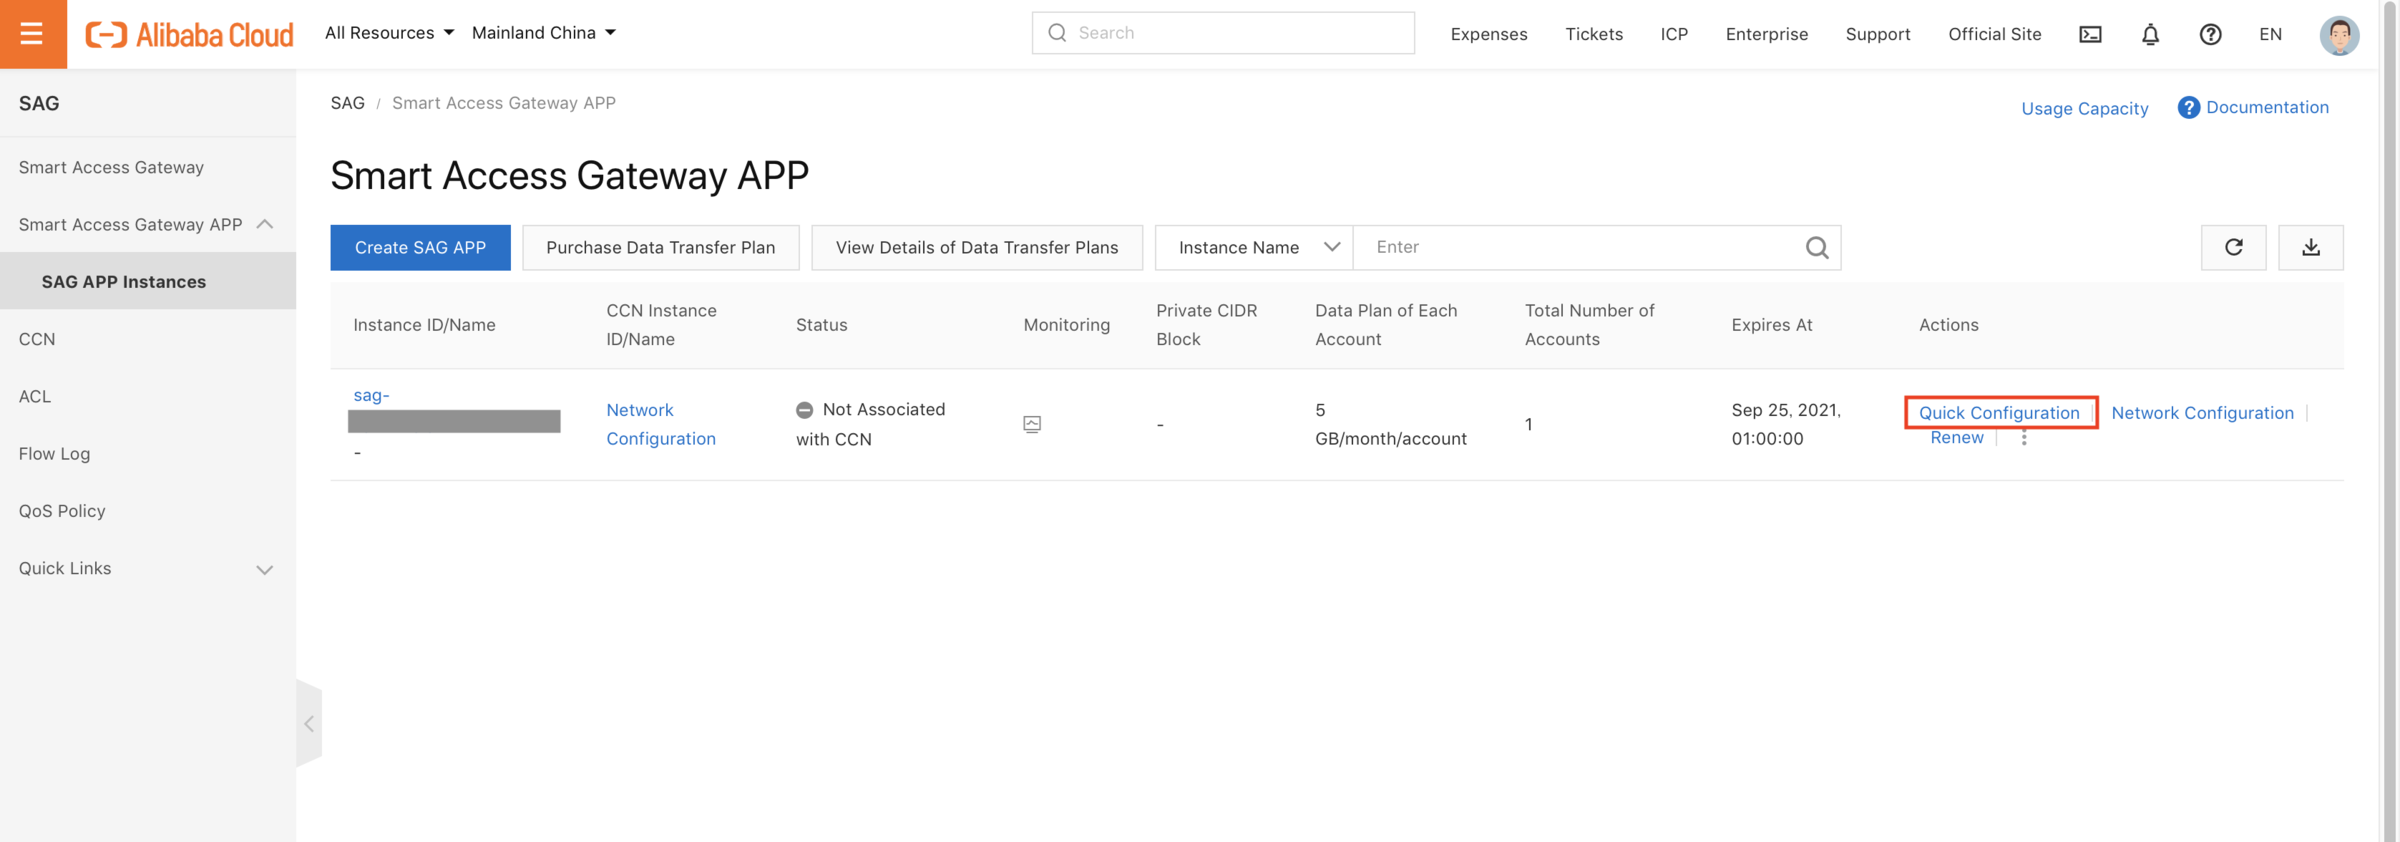Open Expenses in top navigation
Viewport: 2400px width, 842px height.
tap(1488, 34)
